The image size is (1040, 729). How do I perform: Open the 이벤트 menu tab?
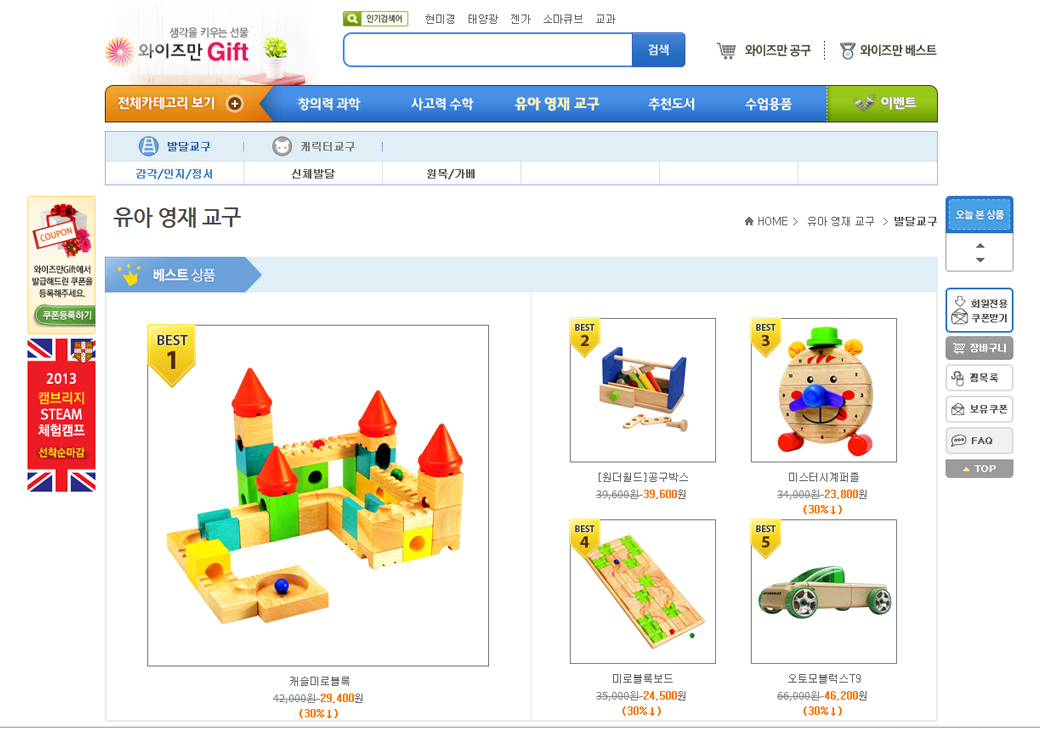tap(882, 103)
